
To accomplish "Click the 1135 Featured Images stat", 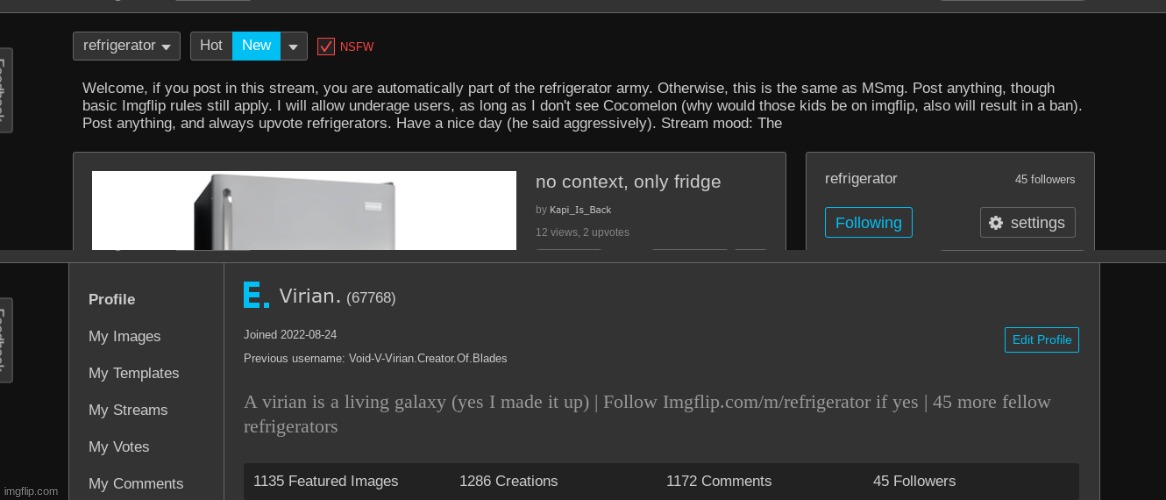I will pyautogui.click(x=326, y=481).
